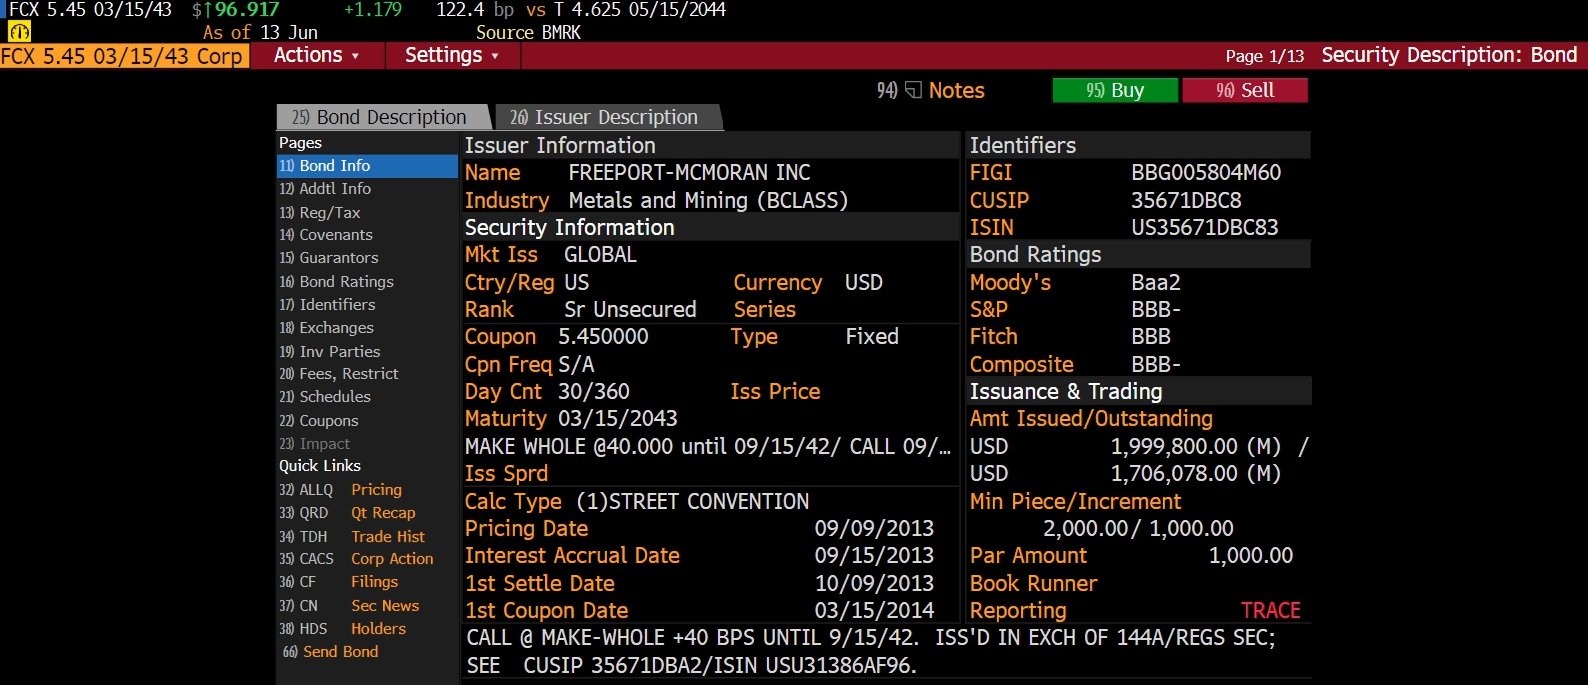Click the MAKE WHOLE call schedule line
This screenshot has width=1588, height=685.
click(x=707, y=447)
